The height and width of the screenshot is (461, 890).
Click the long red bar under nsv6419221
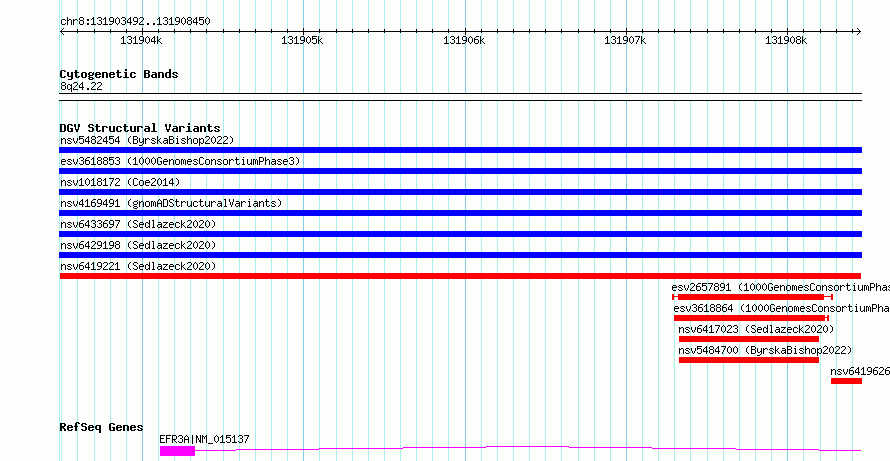point(460,276)
